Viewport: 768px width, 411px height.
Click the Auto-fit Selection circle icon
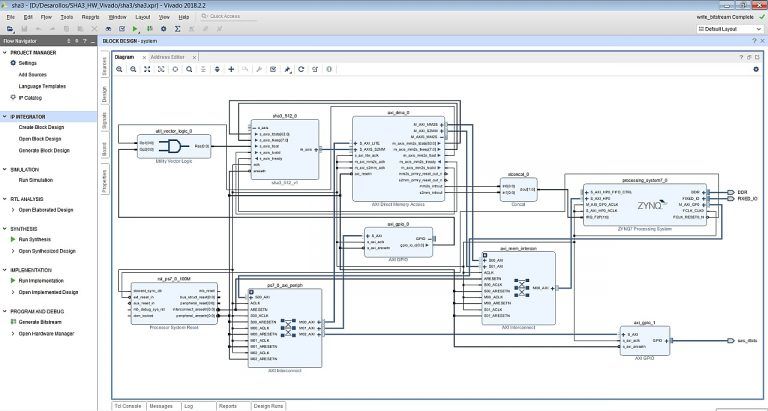coord(175,70)
